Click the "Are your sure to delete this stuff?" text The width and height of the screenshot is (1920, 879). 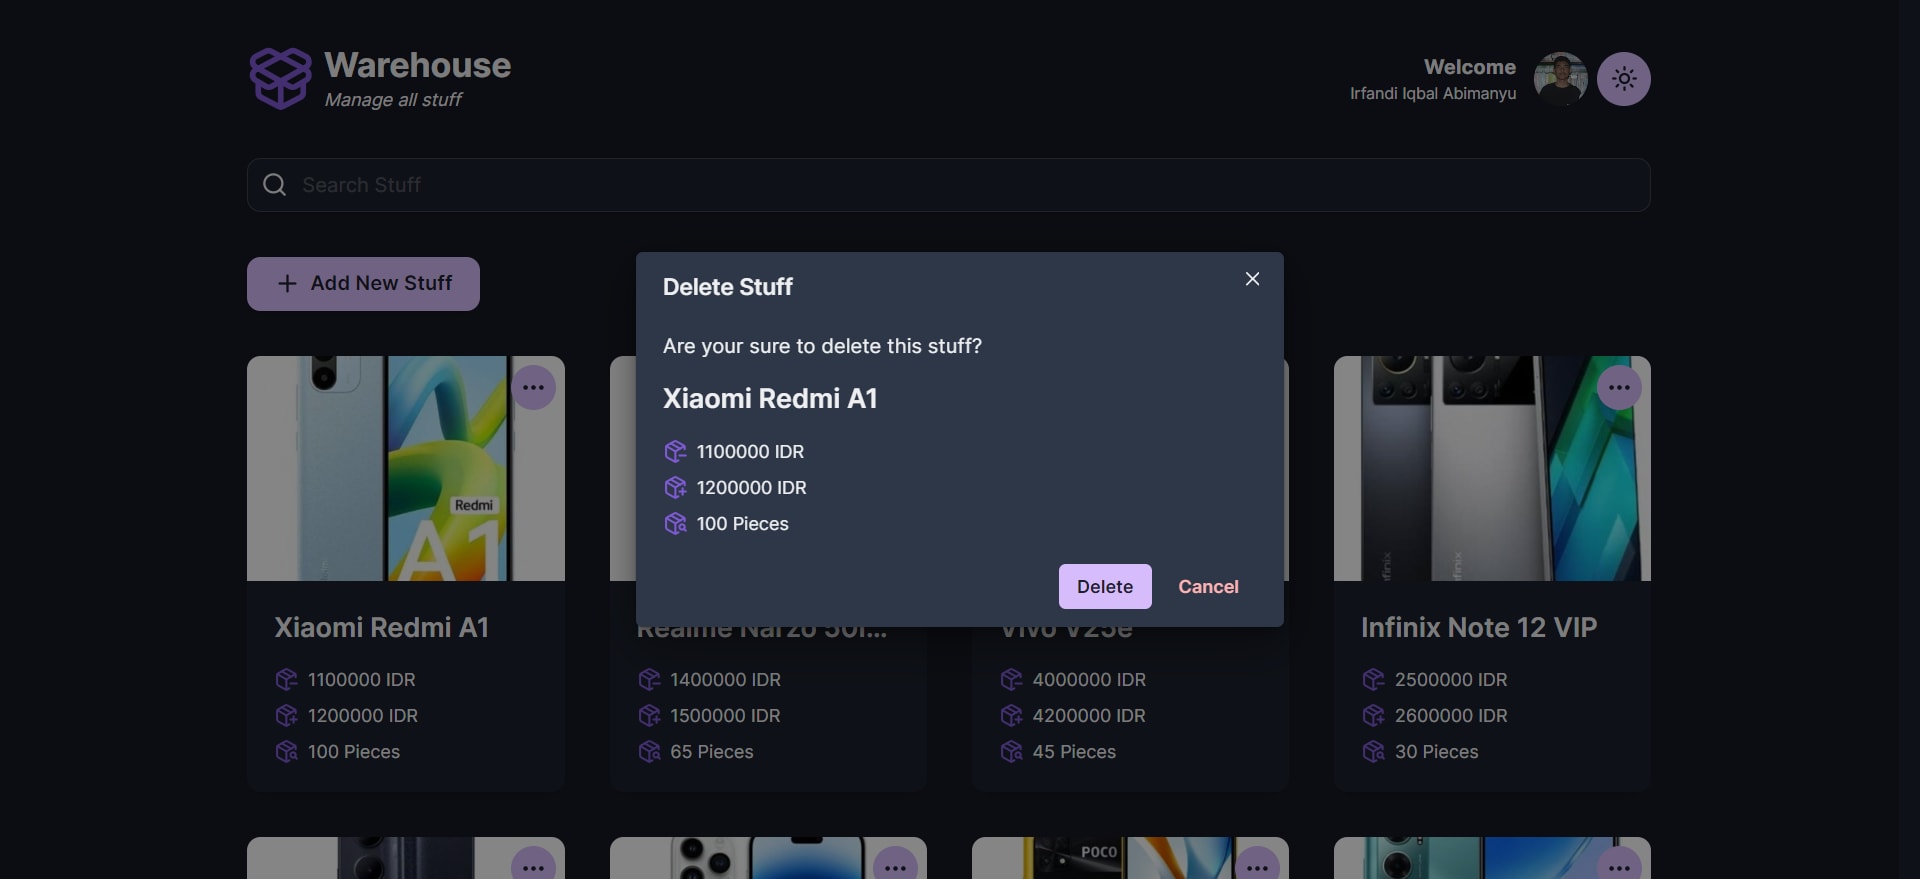822,346
